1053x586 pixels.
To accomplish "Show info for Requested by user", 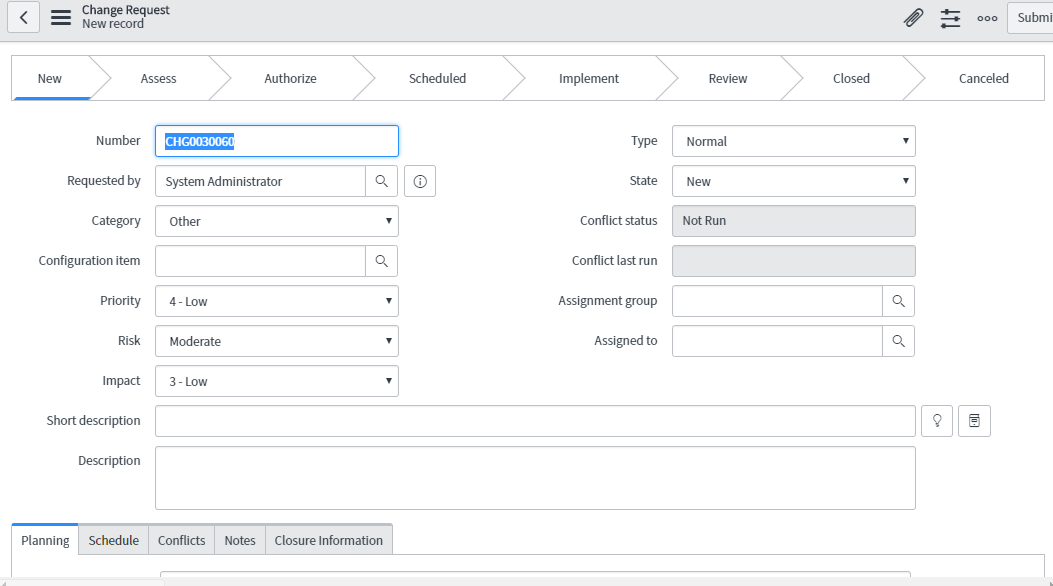I will [x=420, y=181].
